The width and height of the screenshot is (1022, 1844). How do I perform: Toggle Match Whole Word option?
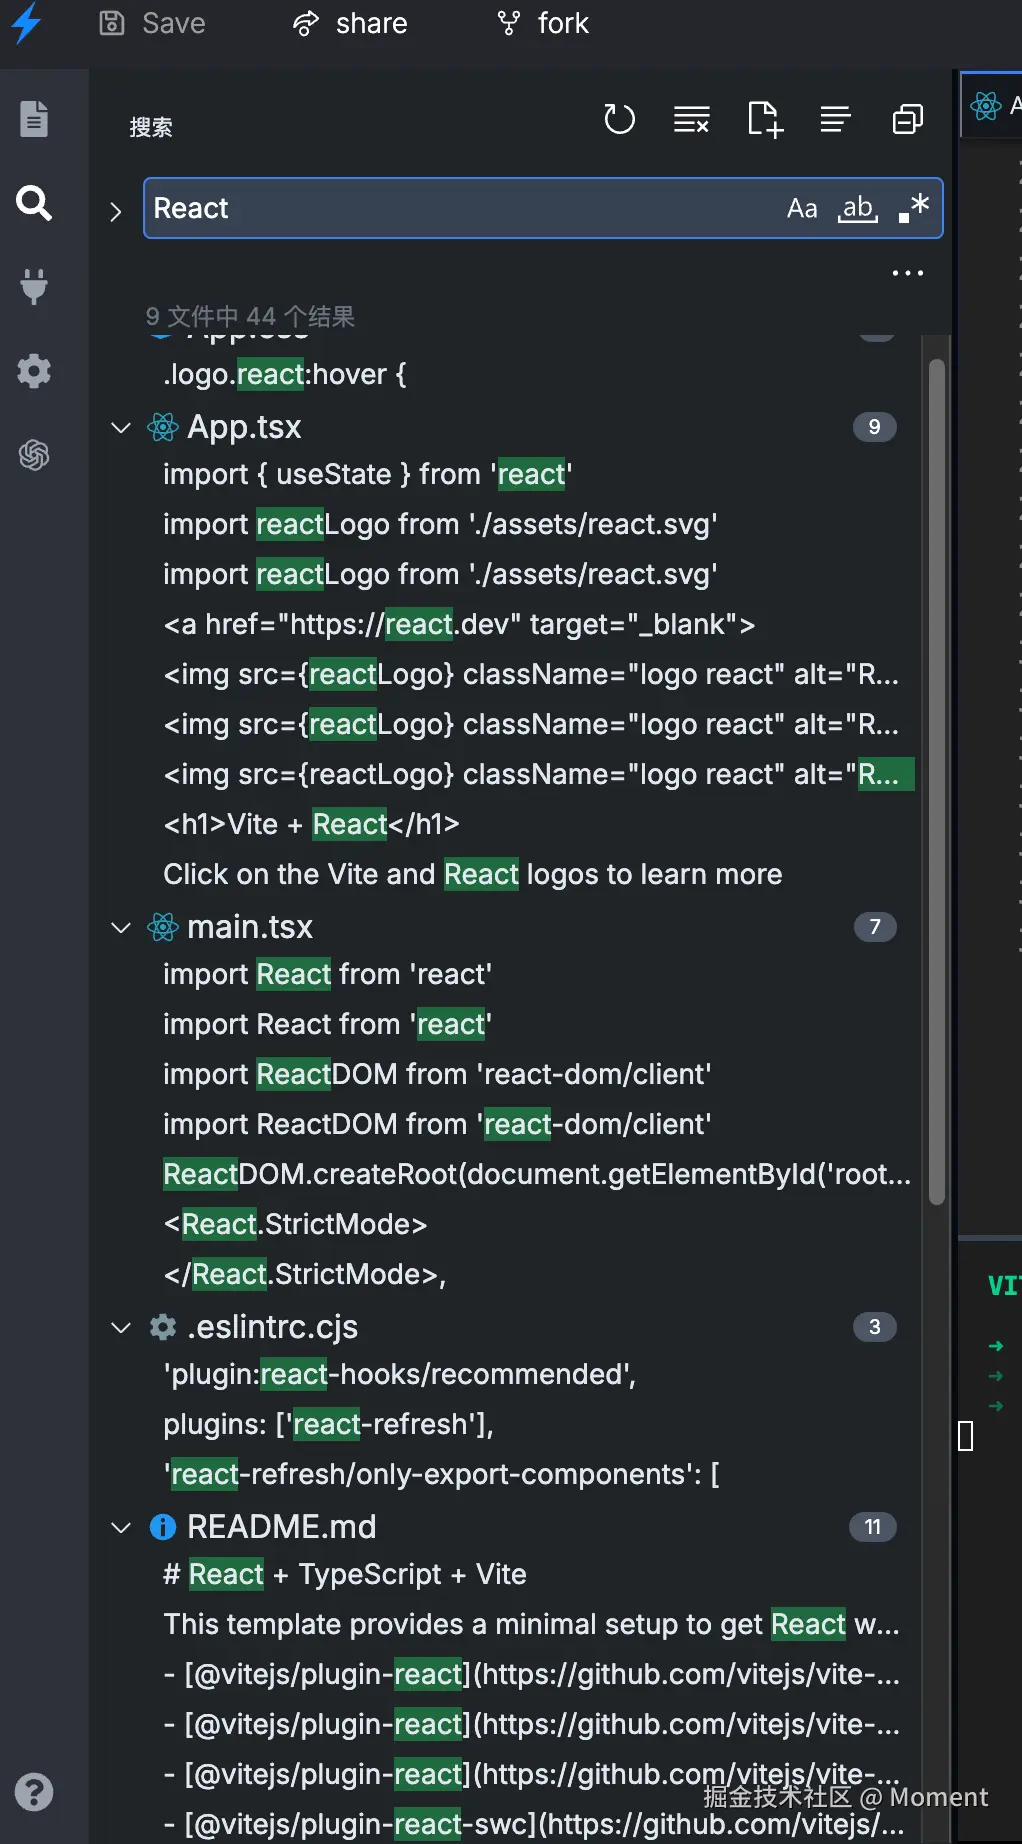858,208
